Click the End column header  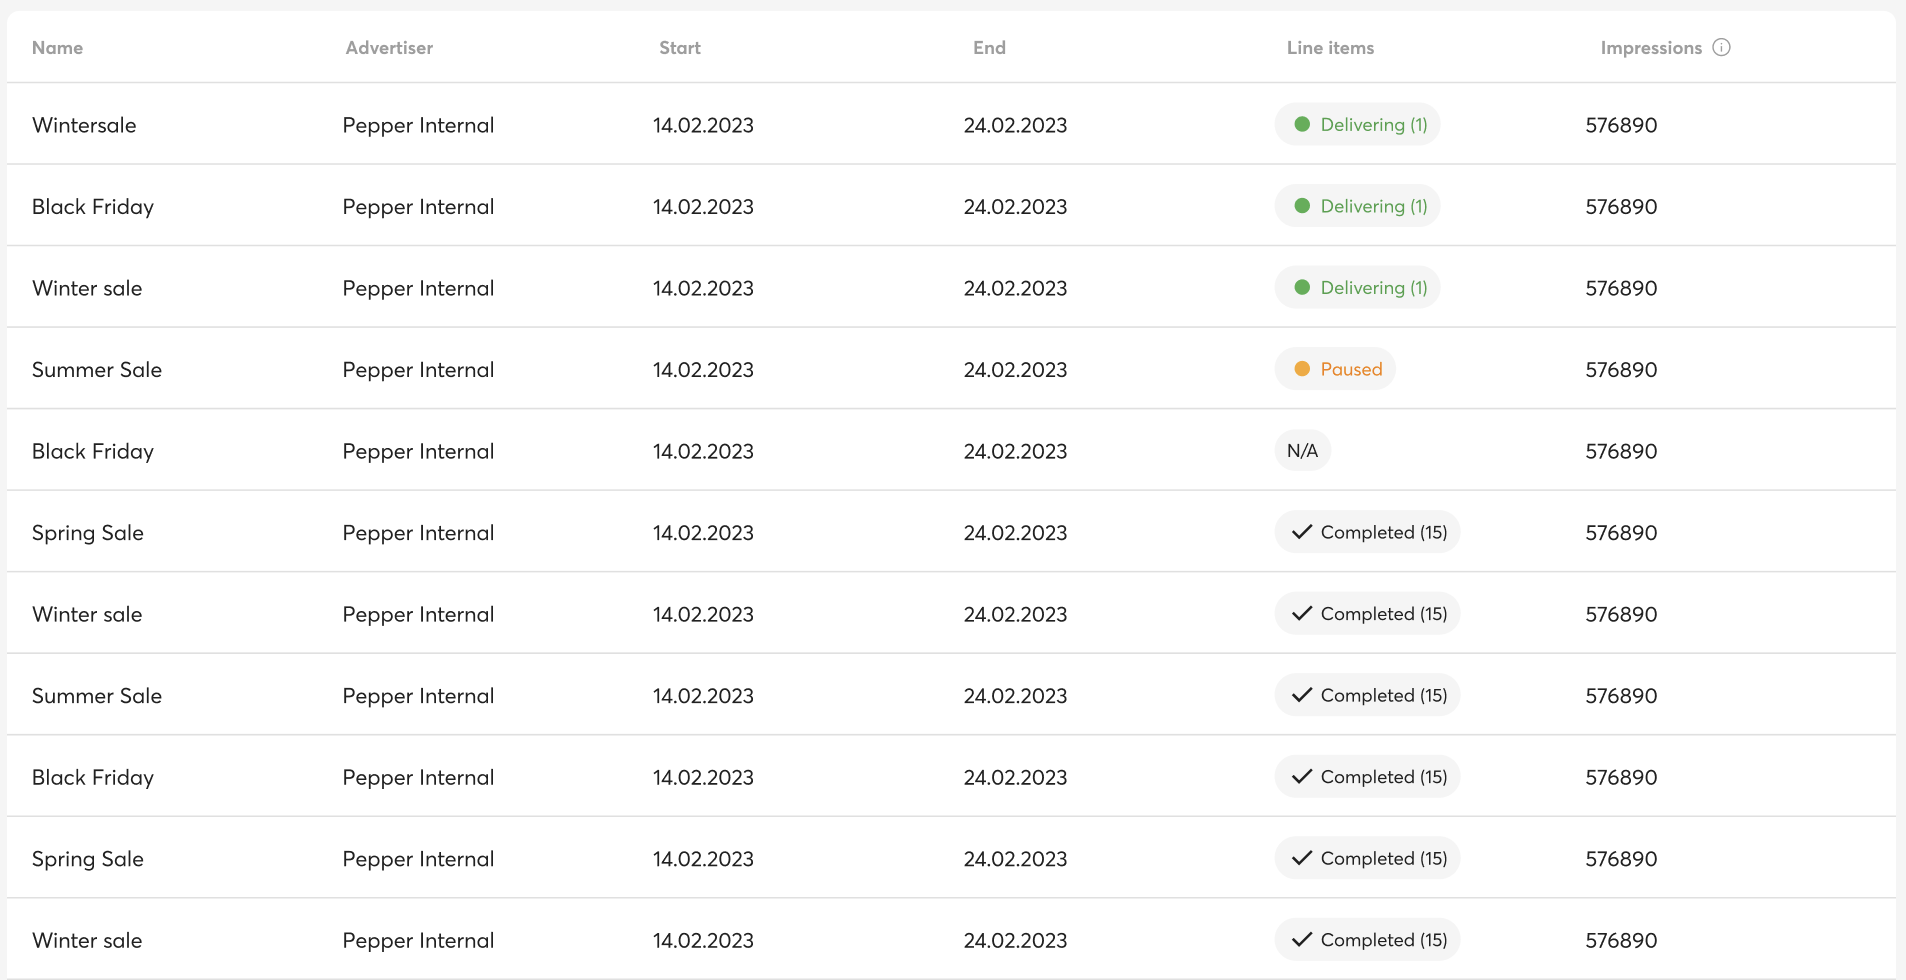[x=989, y=48]
